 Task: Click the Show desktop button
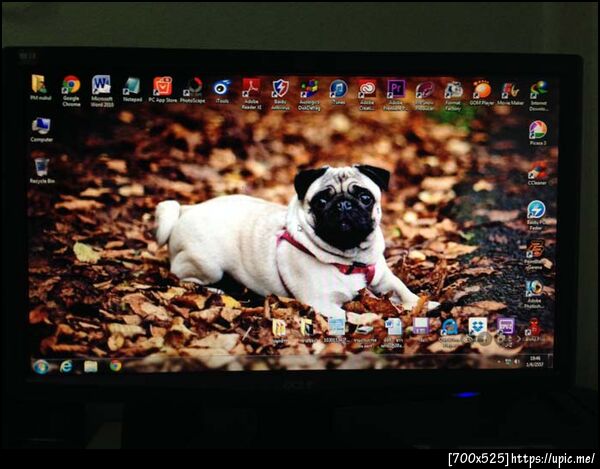click(x=550, y=362)
